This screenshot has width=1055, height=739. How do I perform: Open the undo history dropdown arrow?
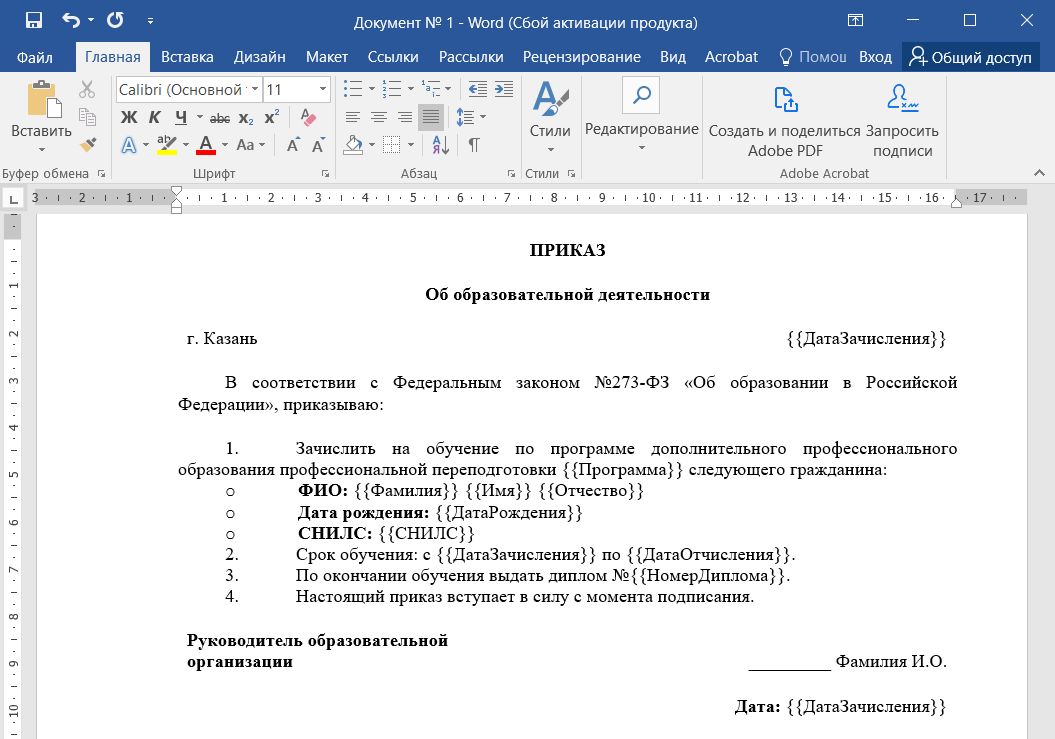(x=91, y=21)
